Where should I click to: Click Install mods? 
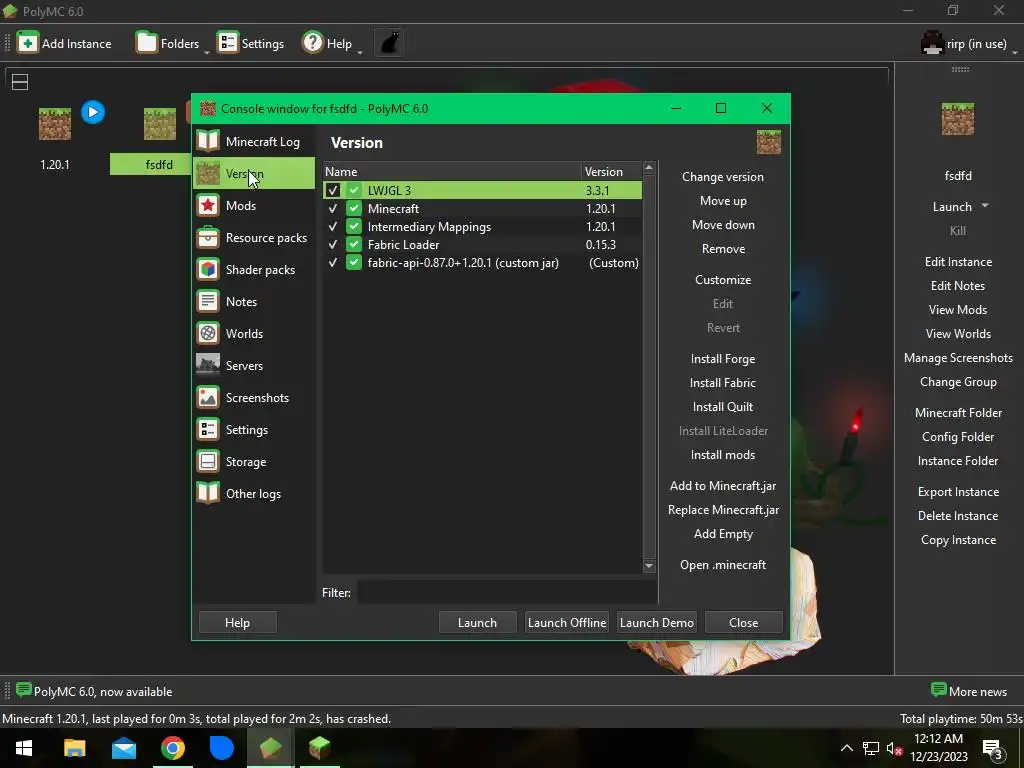coord(722,455)
